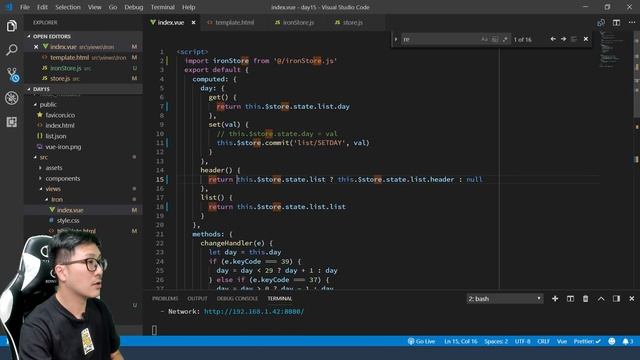
Task: Open editor more actions menu
Action: (632, 23)
